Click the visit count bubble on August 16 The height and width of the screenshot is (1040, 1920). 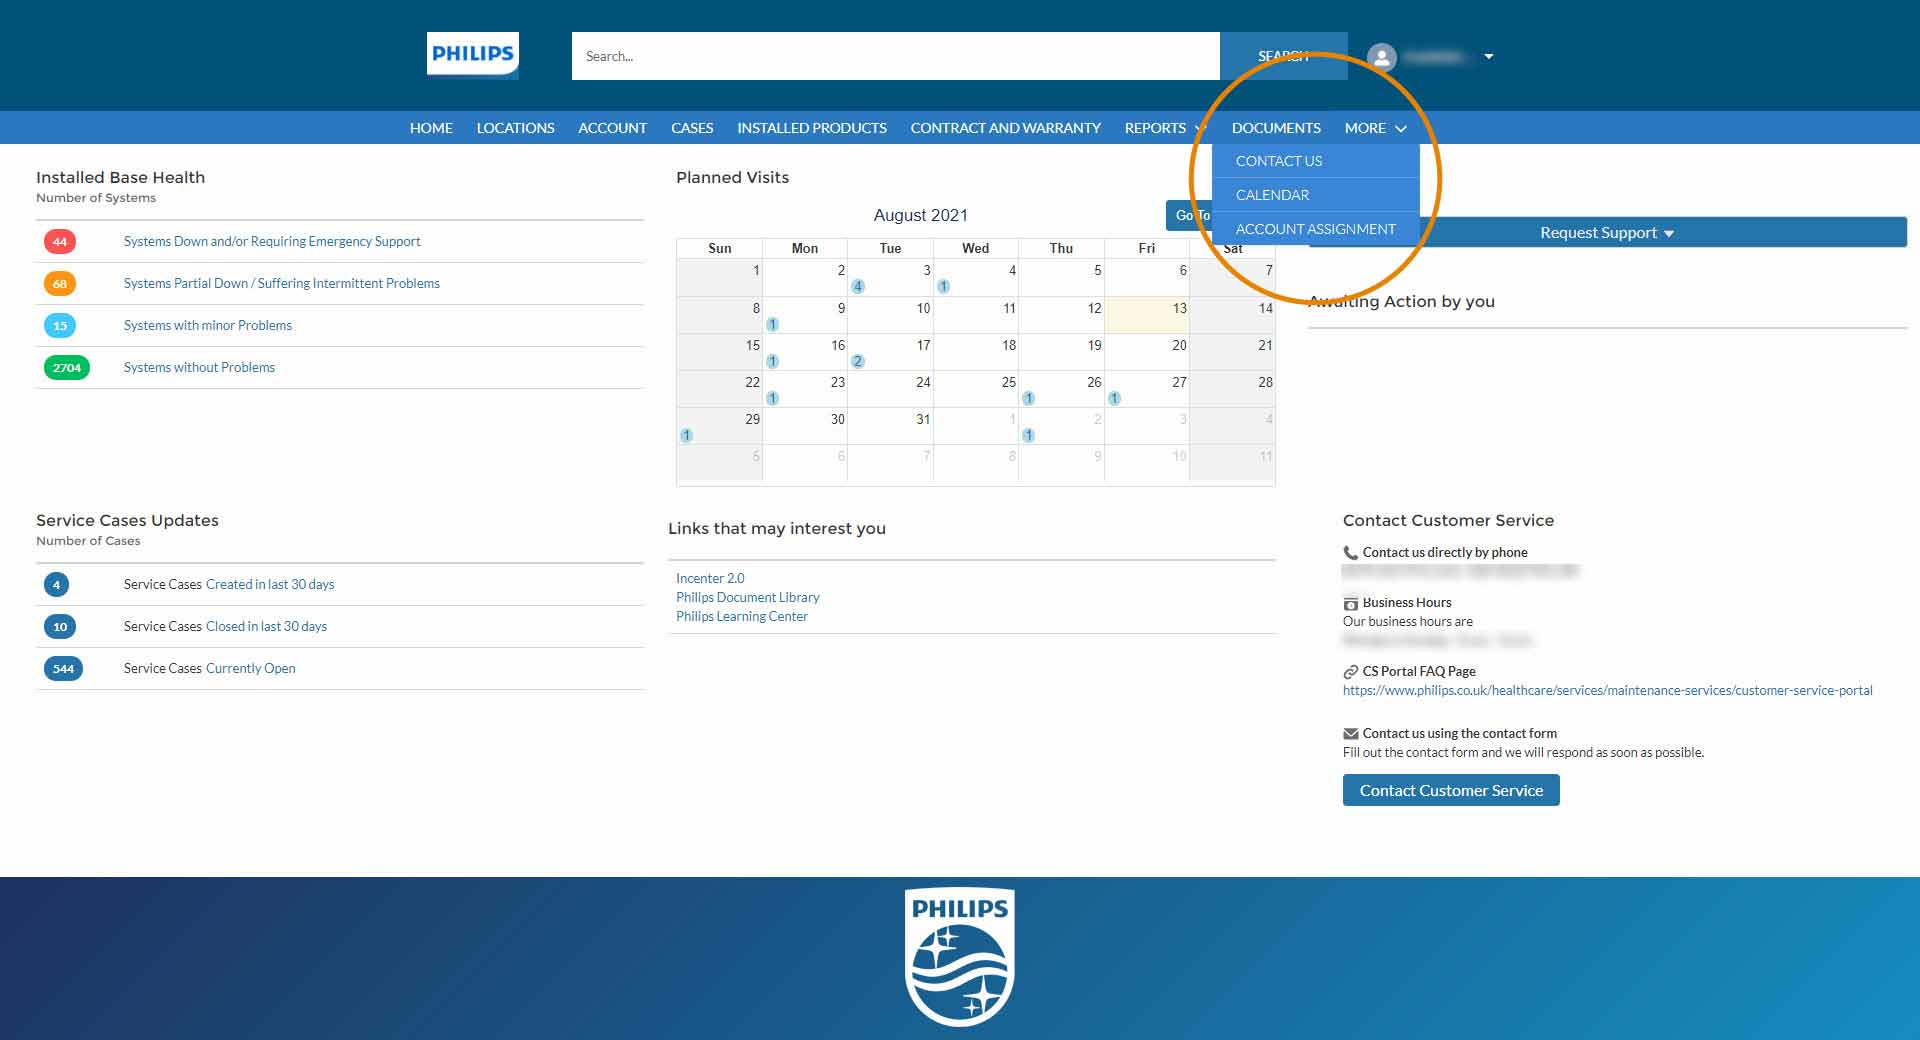[858, 361]
